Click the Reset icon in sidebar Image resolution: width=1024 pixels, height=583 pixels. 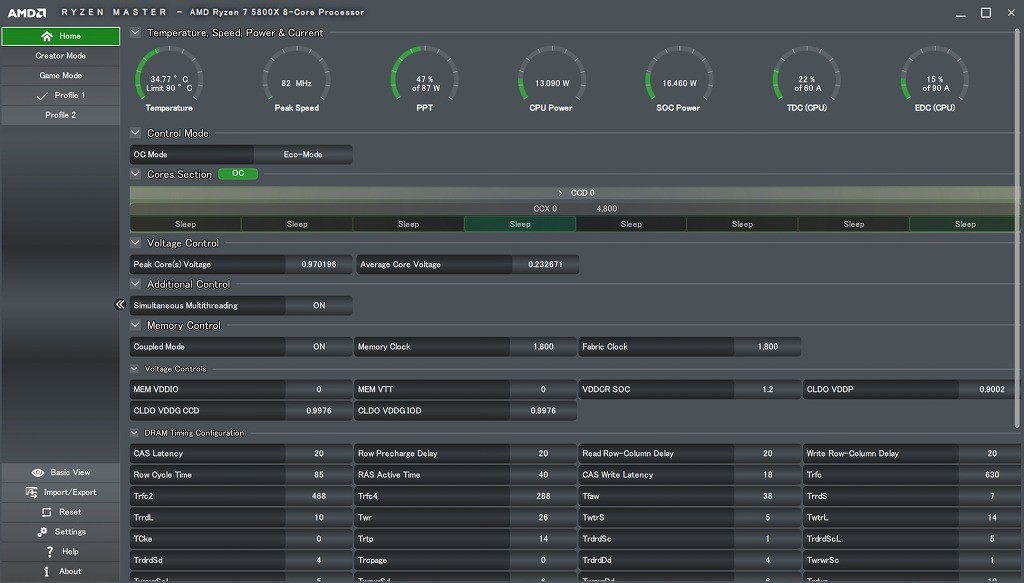pyautogui.click(x=46, y=512)
